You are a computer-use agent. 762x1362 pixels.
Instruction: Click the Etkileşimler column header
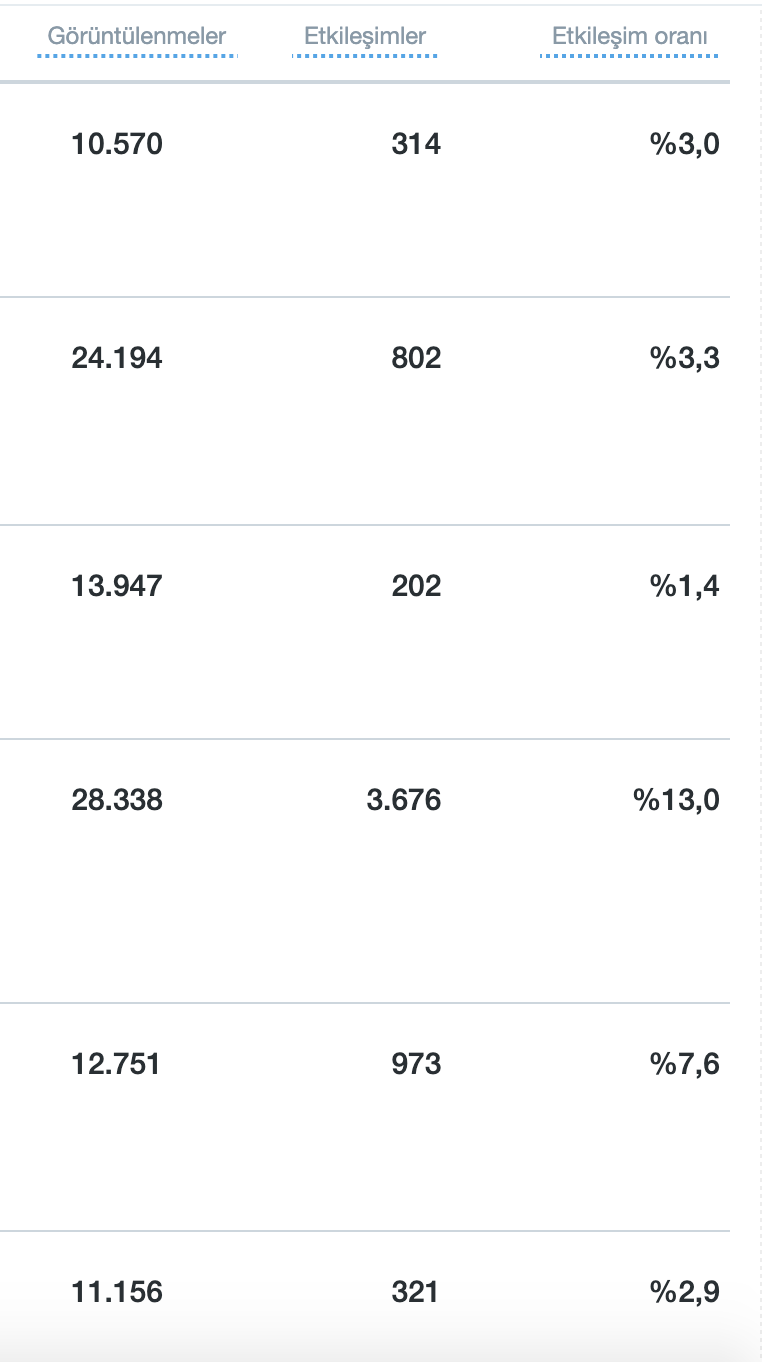pos(365,37)
